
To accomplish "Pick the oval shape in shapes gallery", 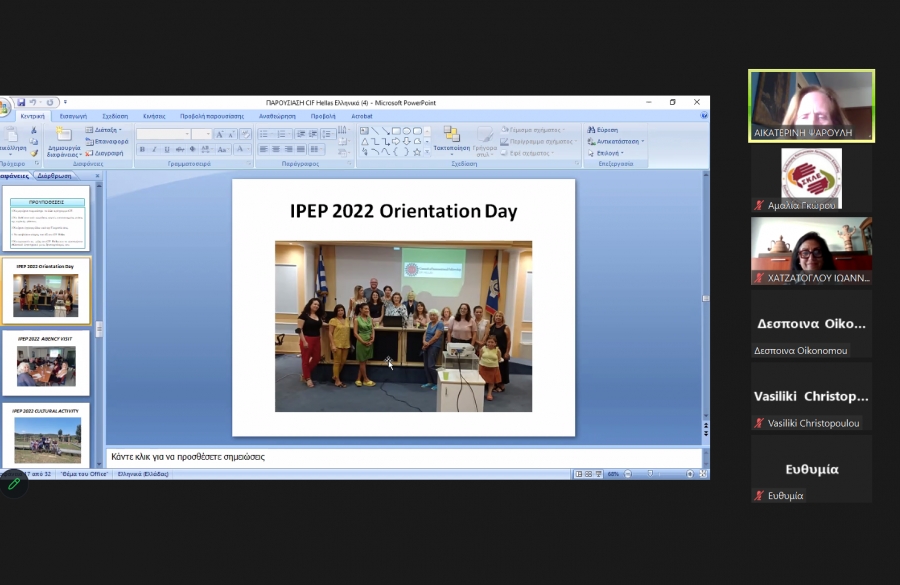I will tap(406, 131).
